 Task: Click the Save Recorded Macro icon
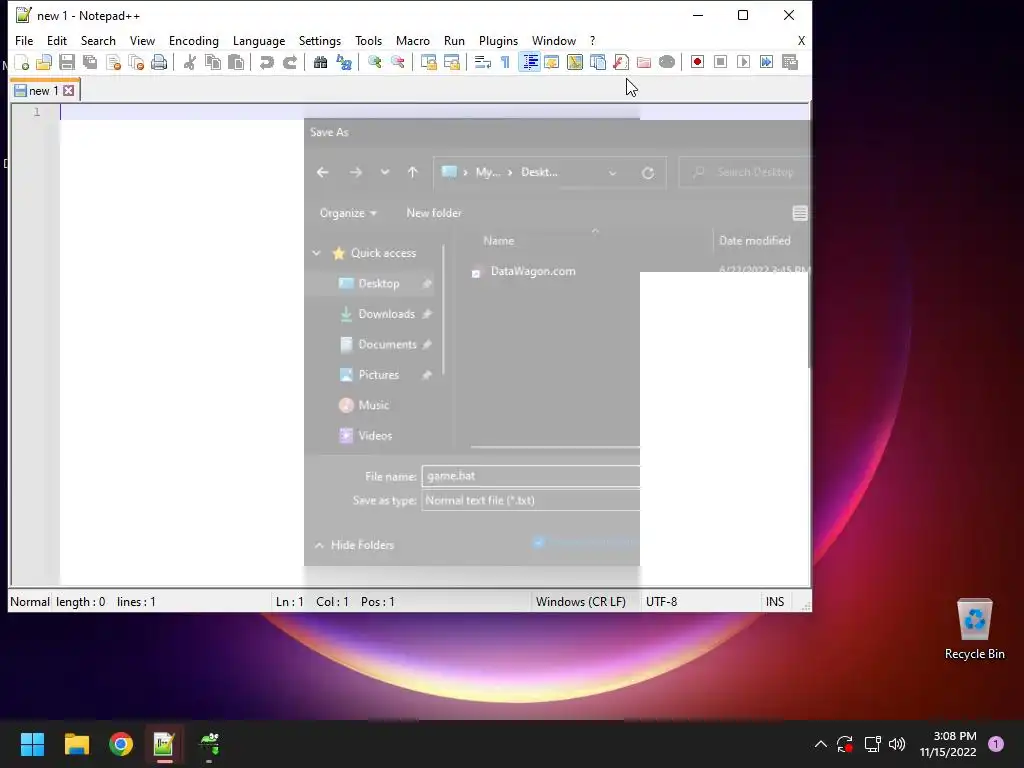pyautogui.click(x=790, y=62)
